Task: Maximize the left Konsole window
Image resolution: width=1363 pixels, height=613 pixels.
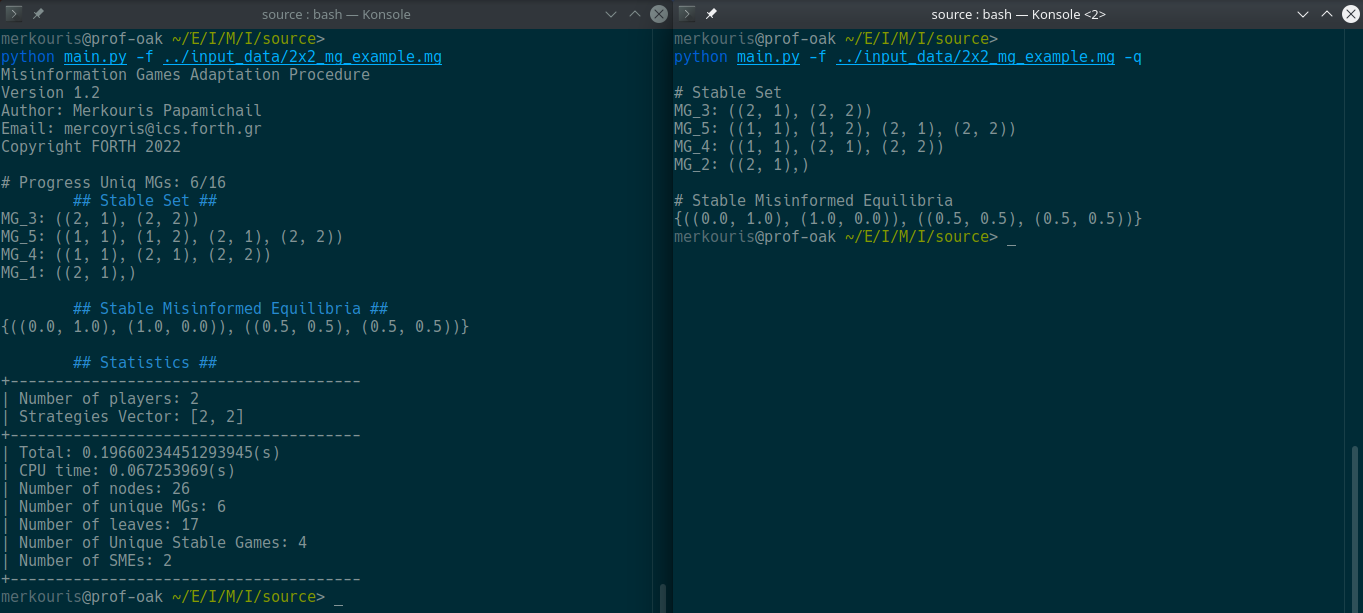Action: click(x=635, y=14)
